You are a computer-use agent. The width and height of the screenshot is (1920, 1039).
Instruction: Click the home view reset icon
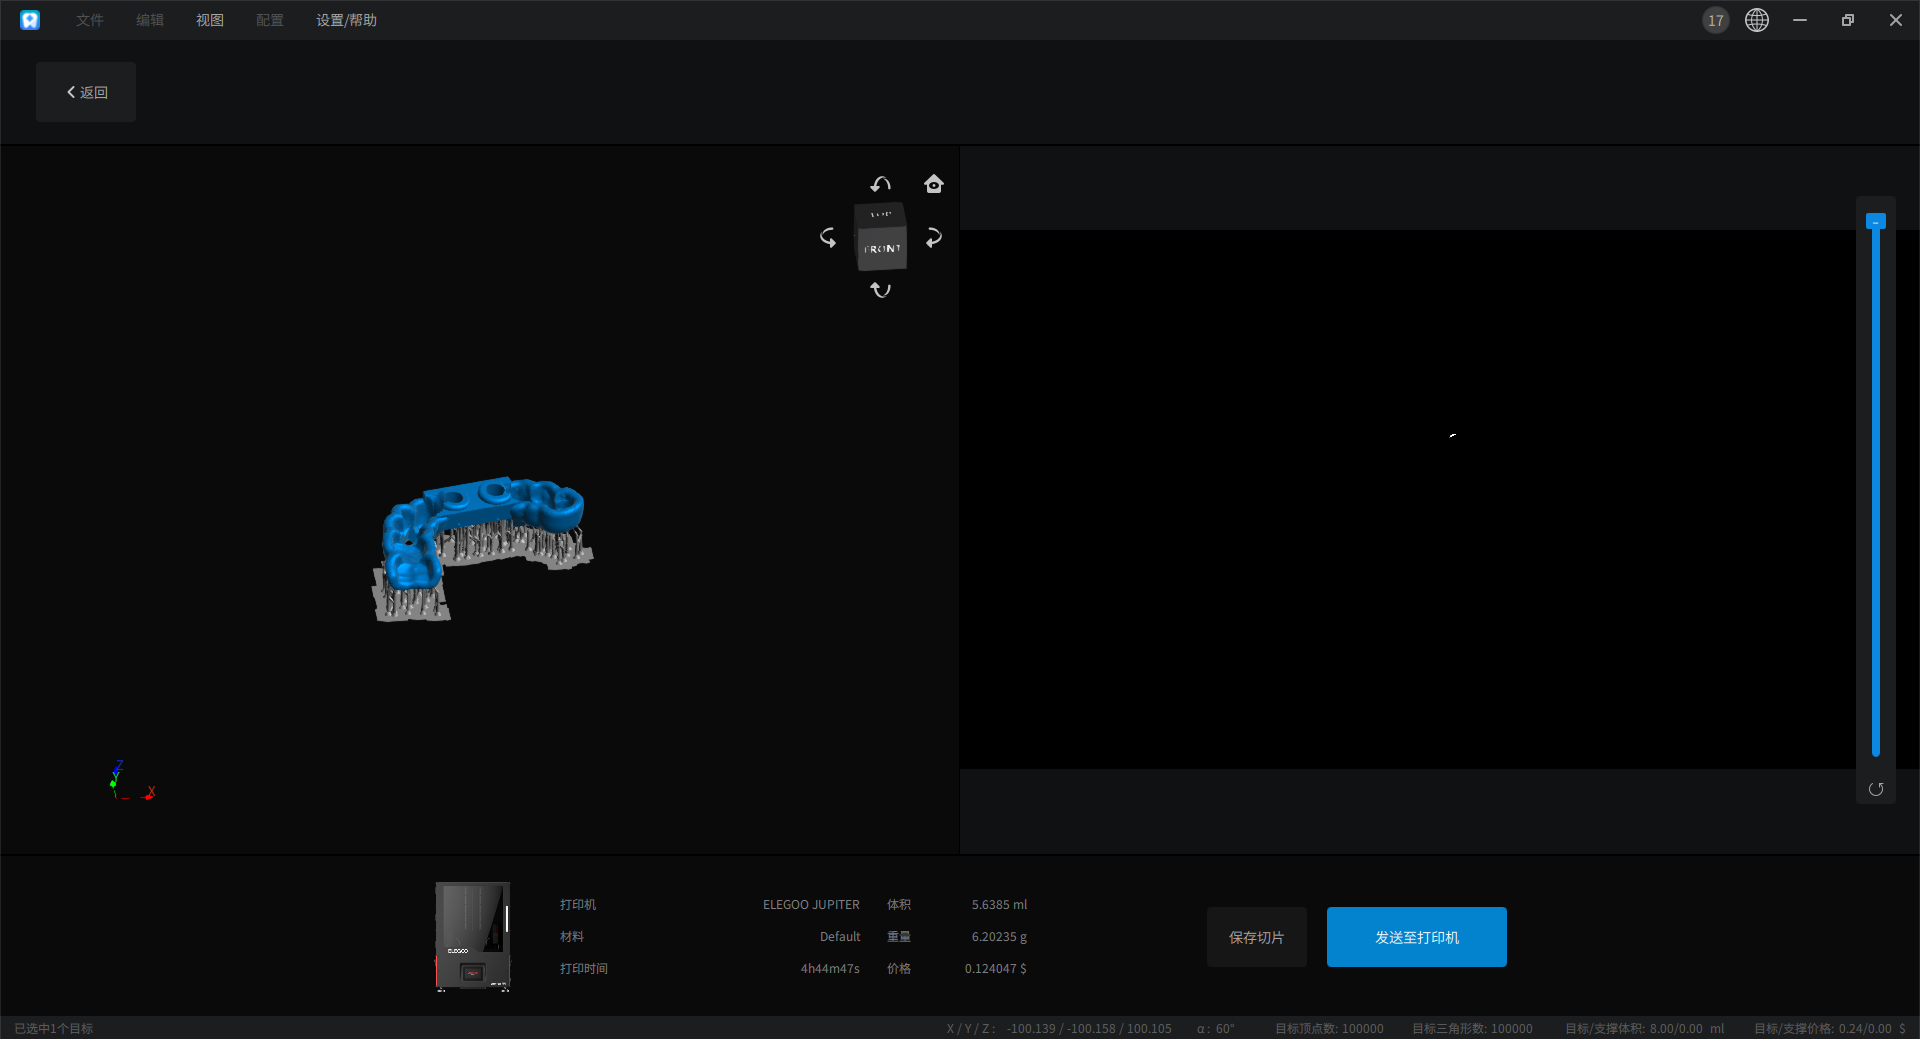tap(933, 184)
